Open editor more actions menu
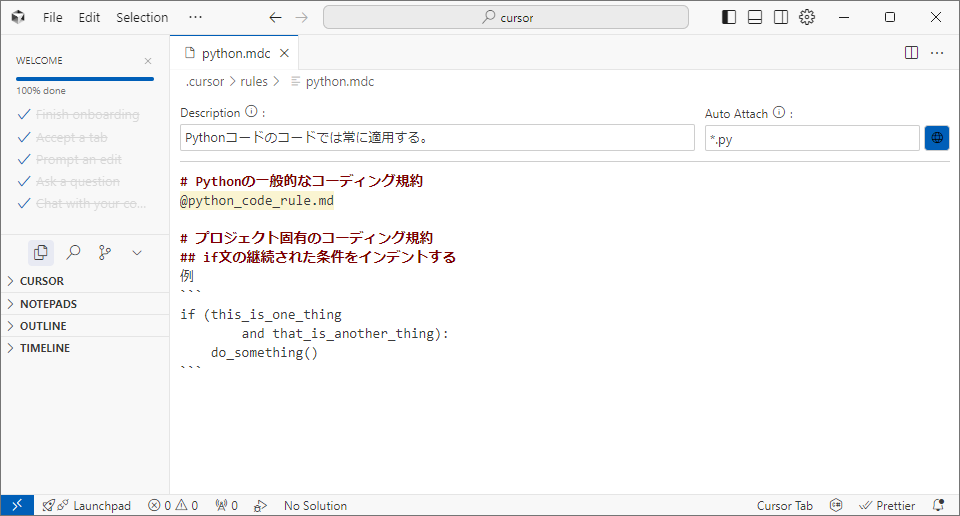 point(937,53)
